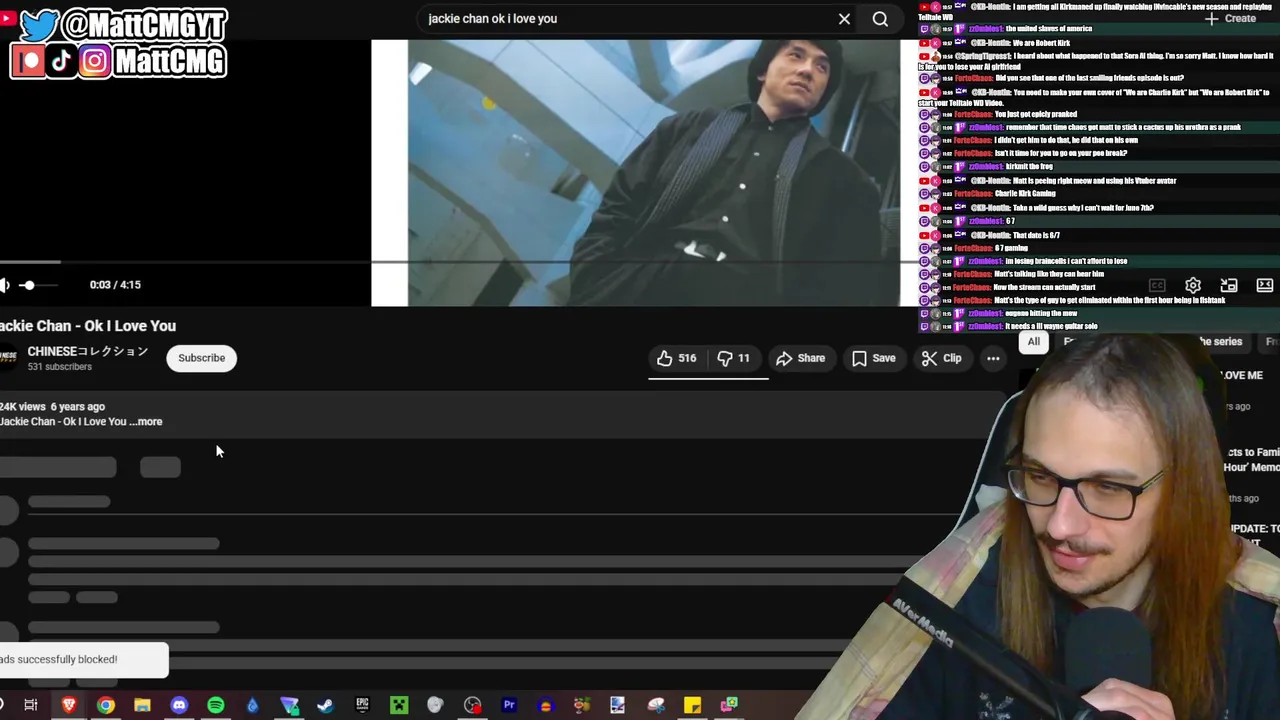Select the All filter chip
Image resolution: width=1280 pixels, height=720 pixels.
(1033, 342)
